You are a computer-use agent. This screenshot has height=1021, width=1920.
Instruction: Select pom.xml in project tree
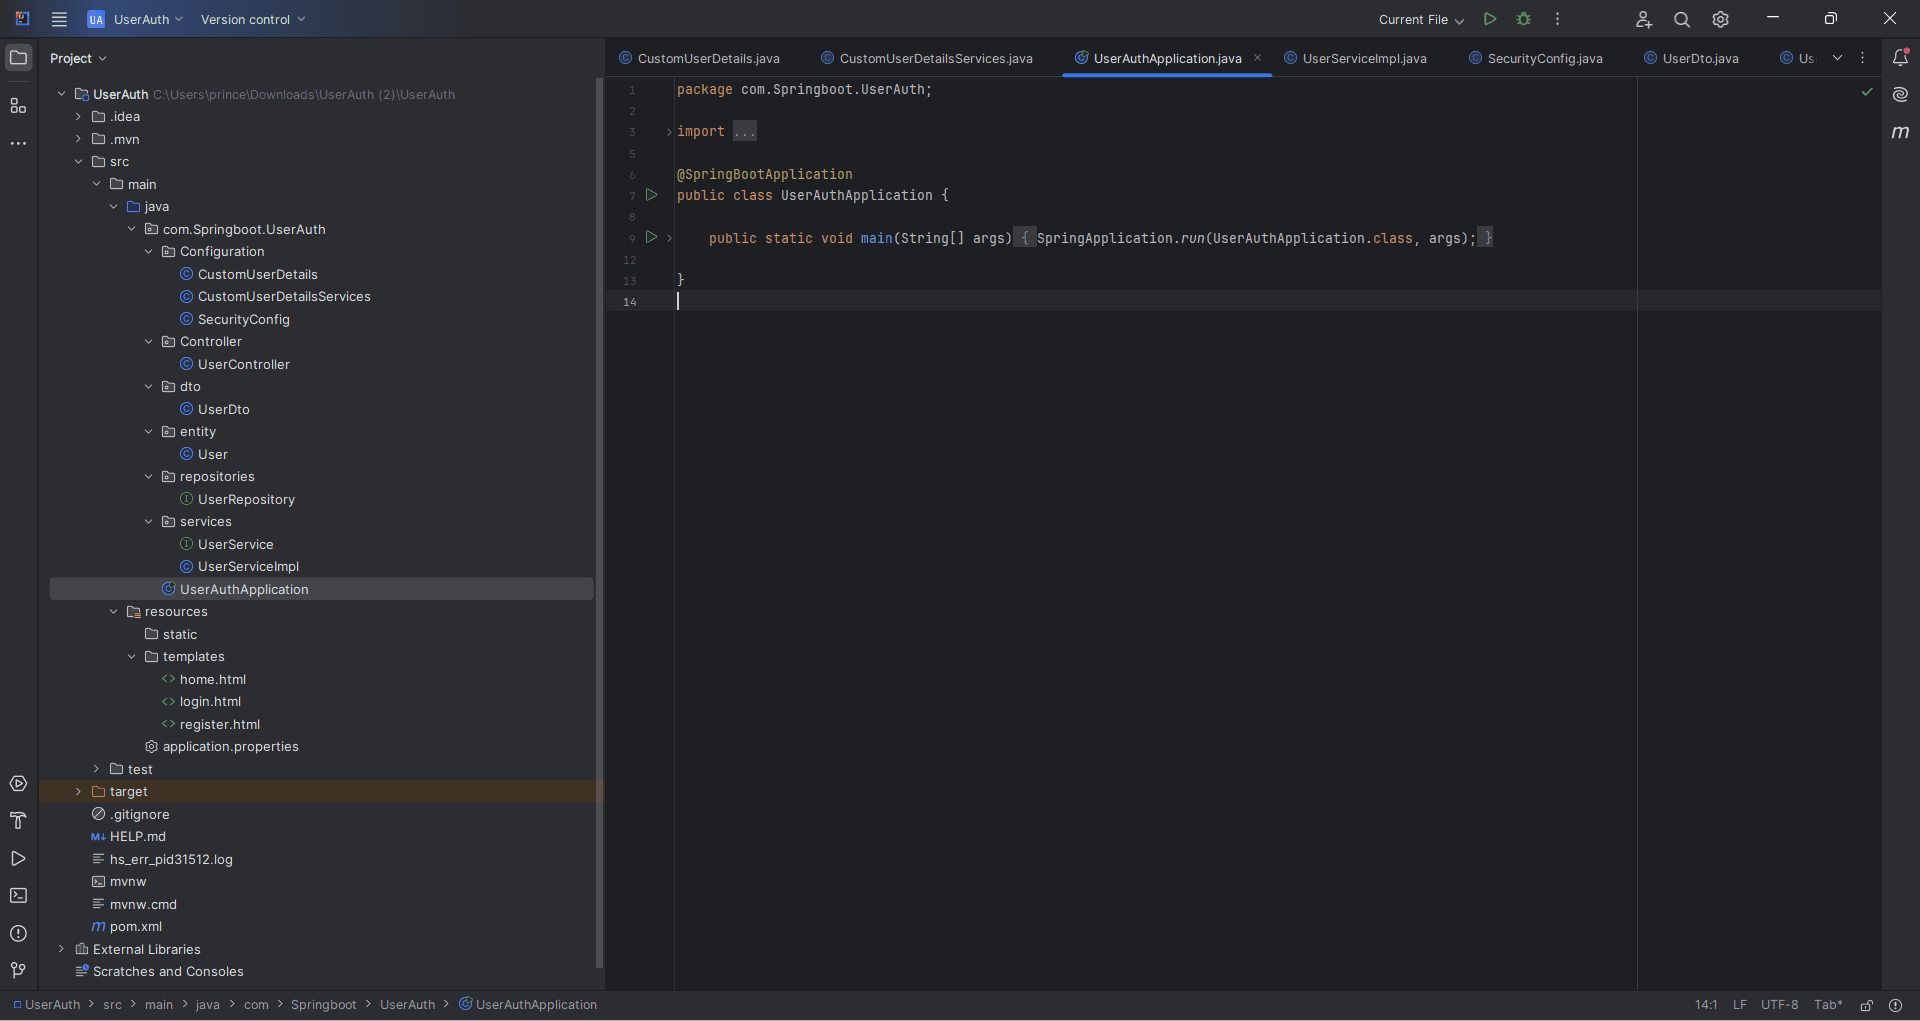(x=136, y=927)
